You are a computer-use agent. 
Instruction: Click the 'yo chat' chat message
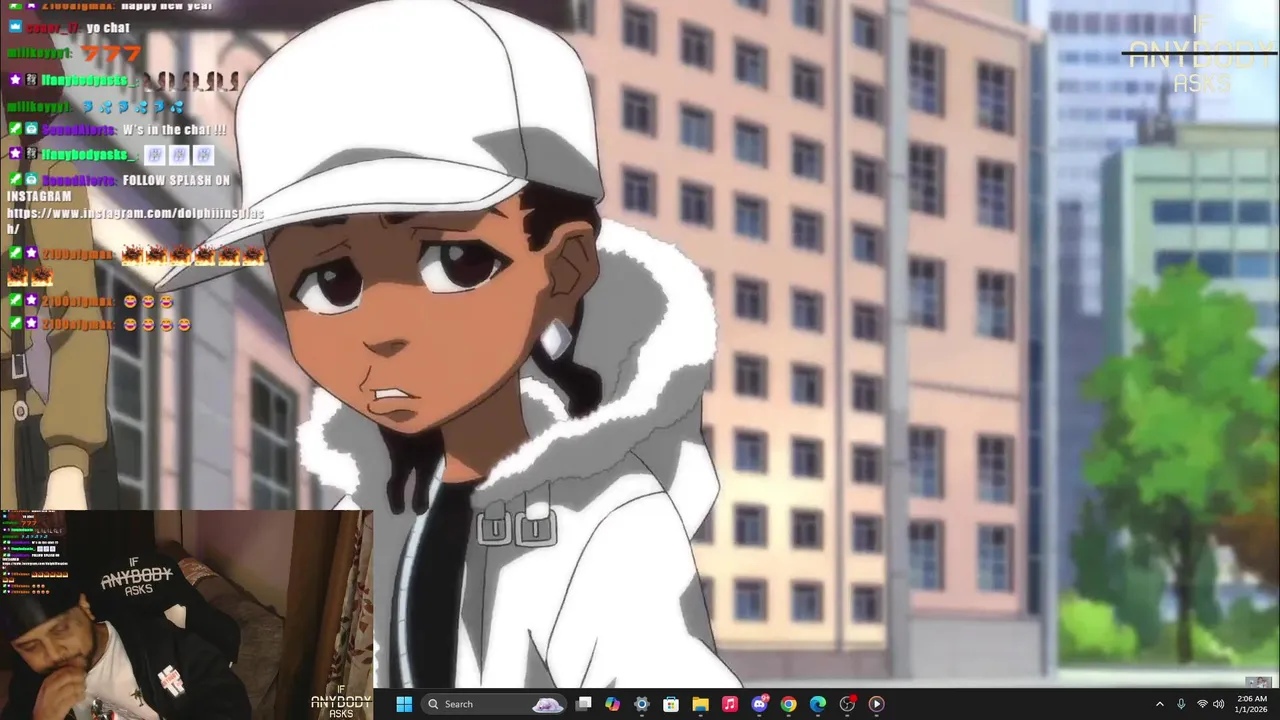click(x=108, y=28)
